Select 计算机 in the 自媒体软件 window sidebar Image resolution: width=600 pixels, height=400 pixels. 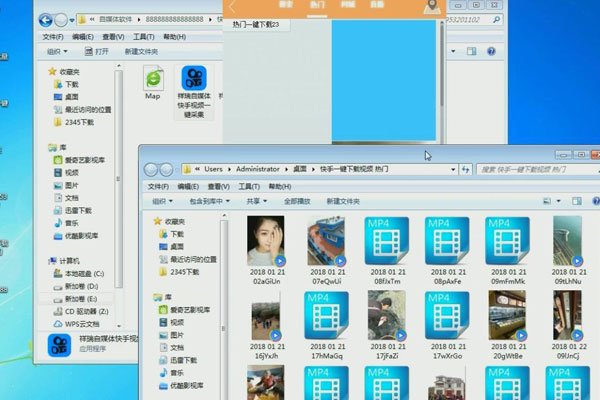(x=64, y=261)
